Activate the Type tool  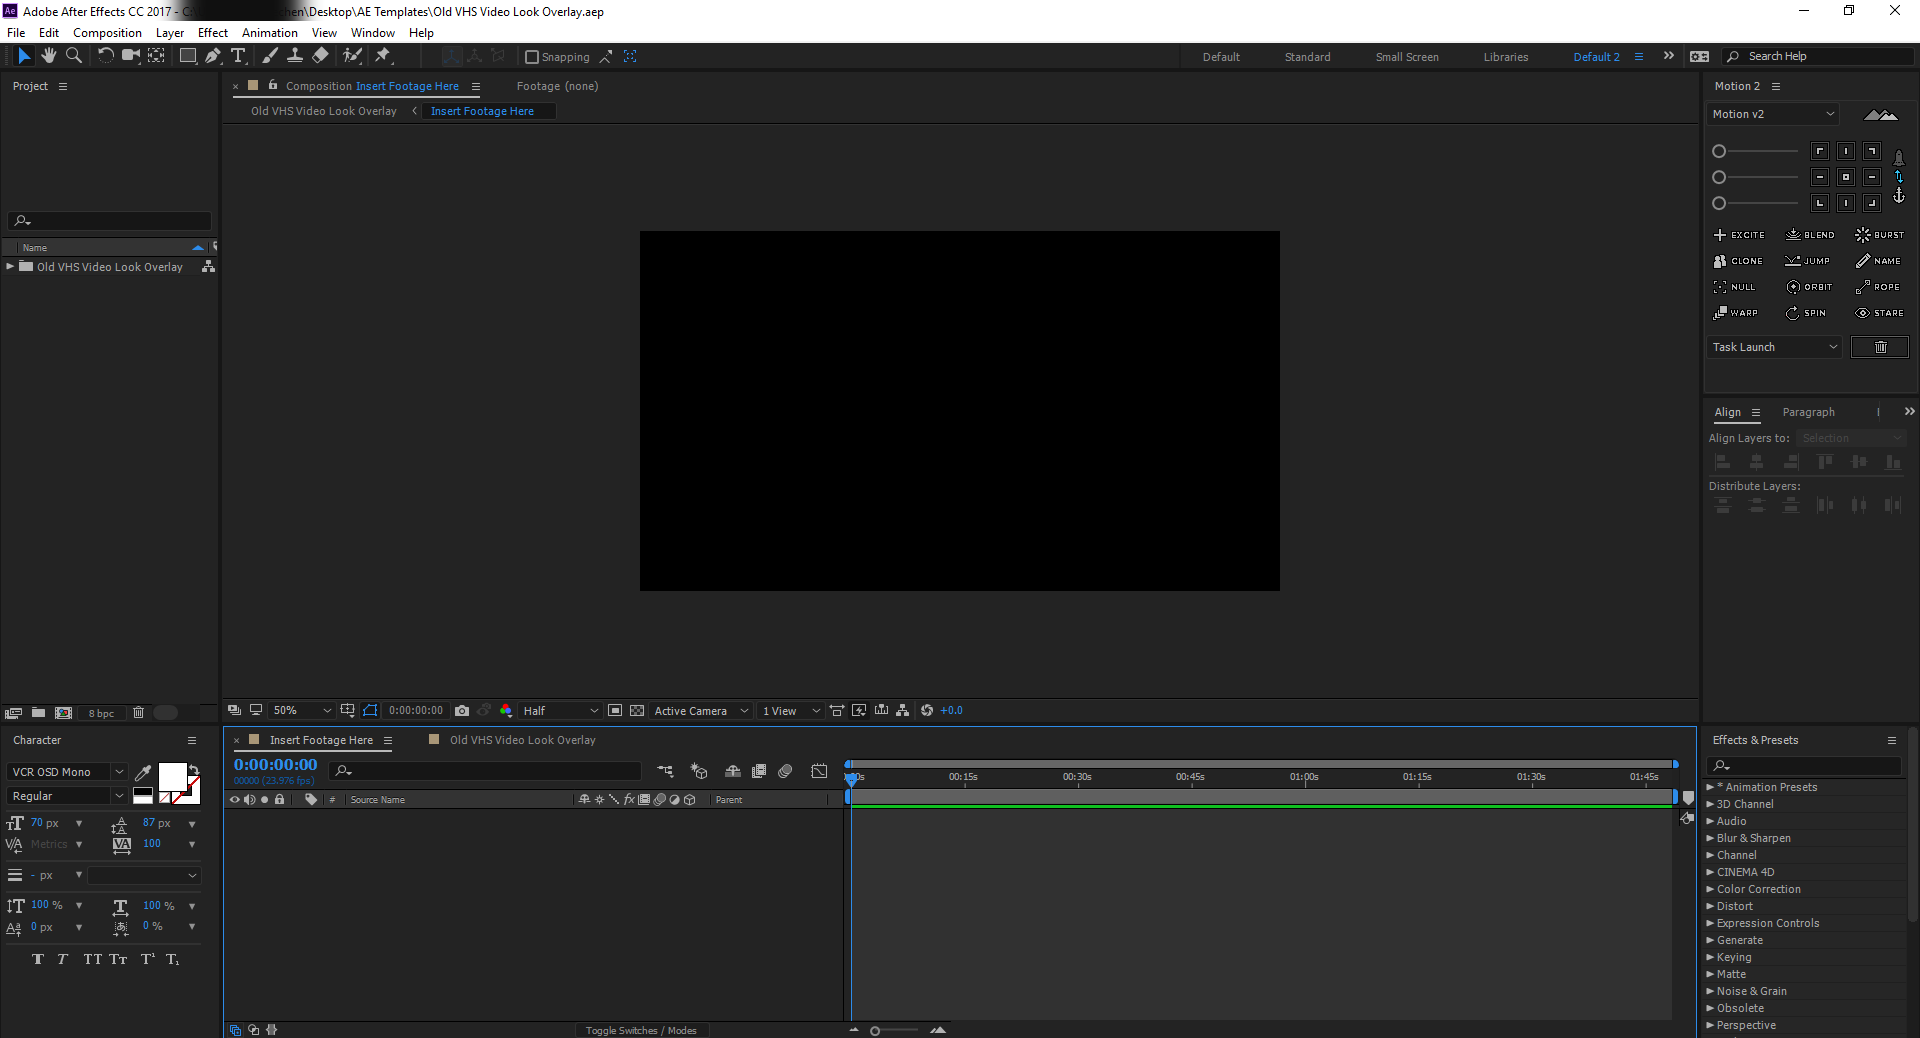pyautogui.click(x=238, y=56)
